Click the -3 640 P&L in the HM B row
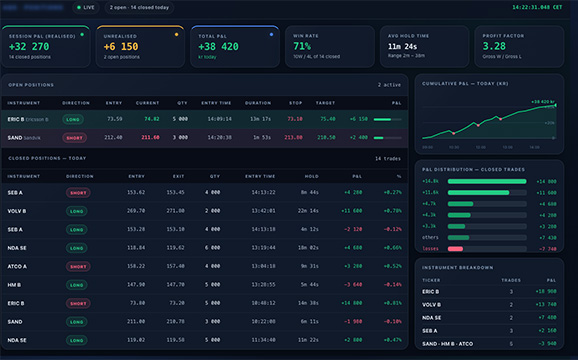 [x=353, y=284]
